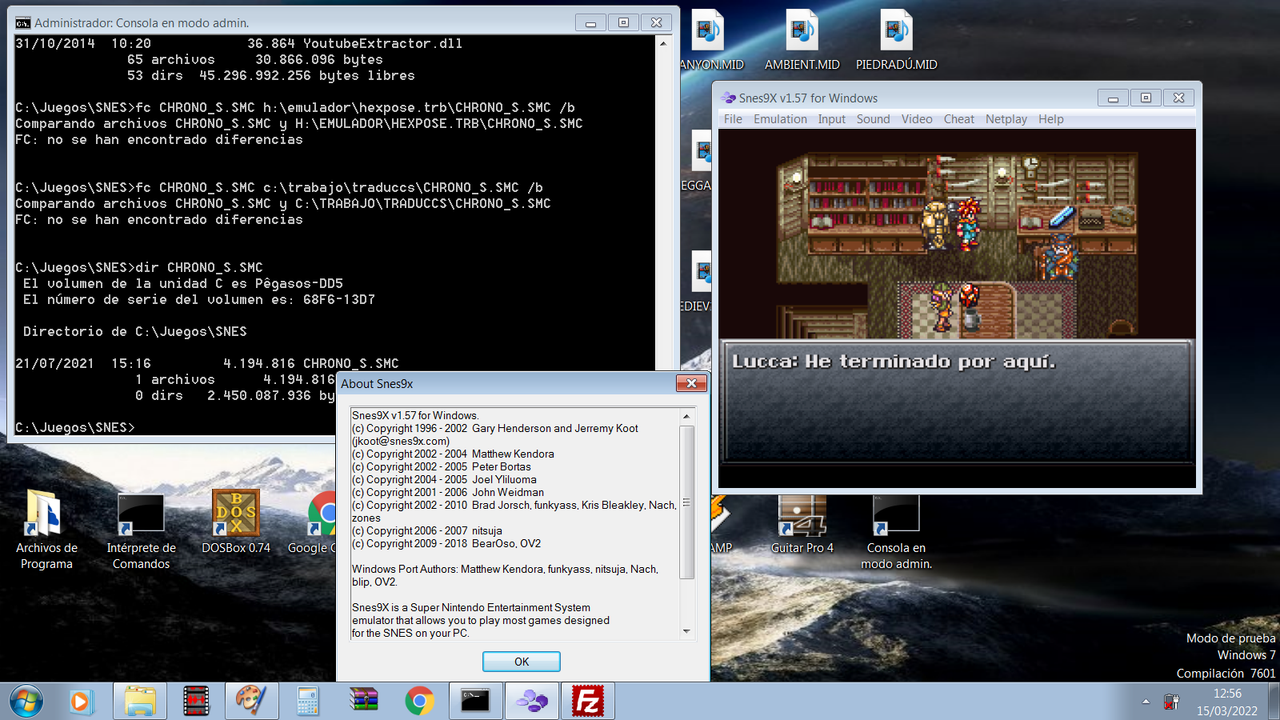Open Google Chrome from the taskbar

(419, 701)
